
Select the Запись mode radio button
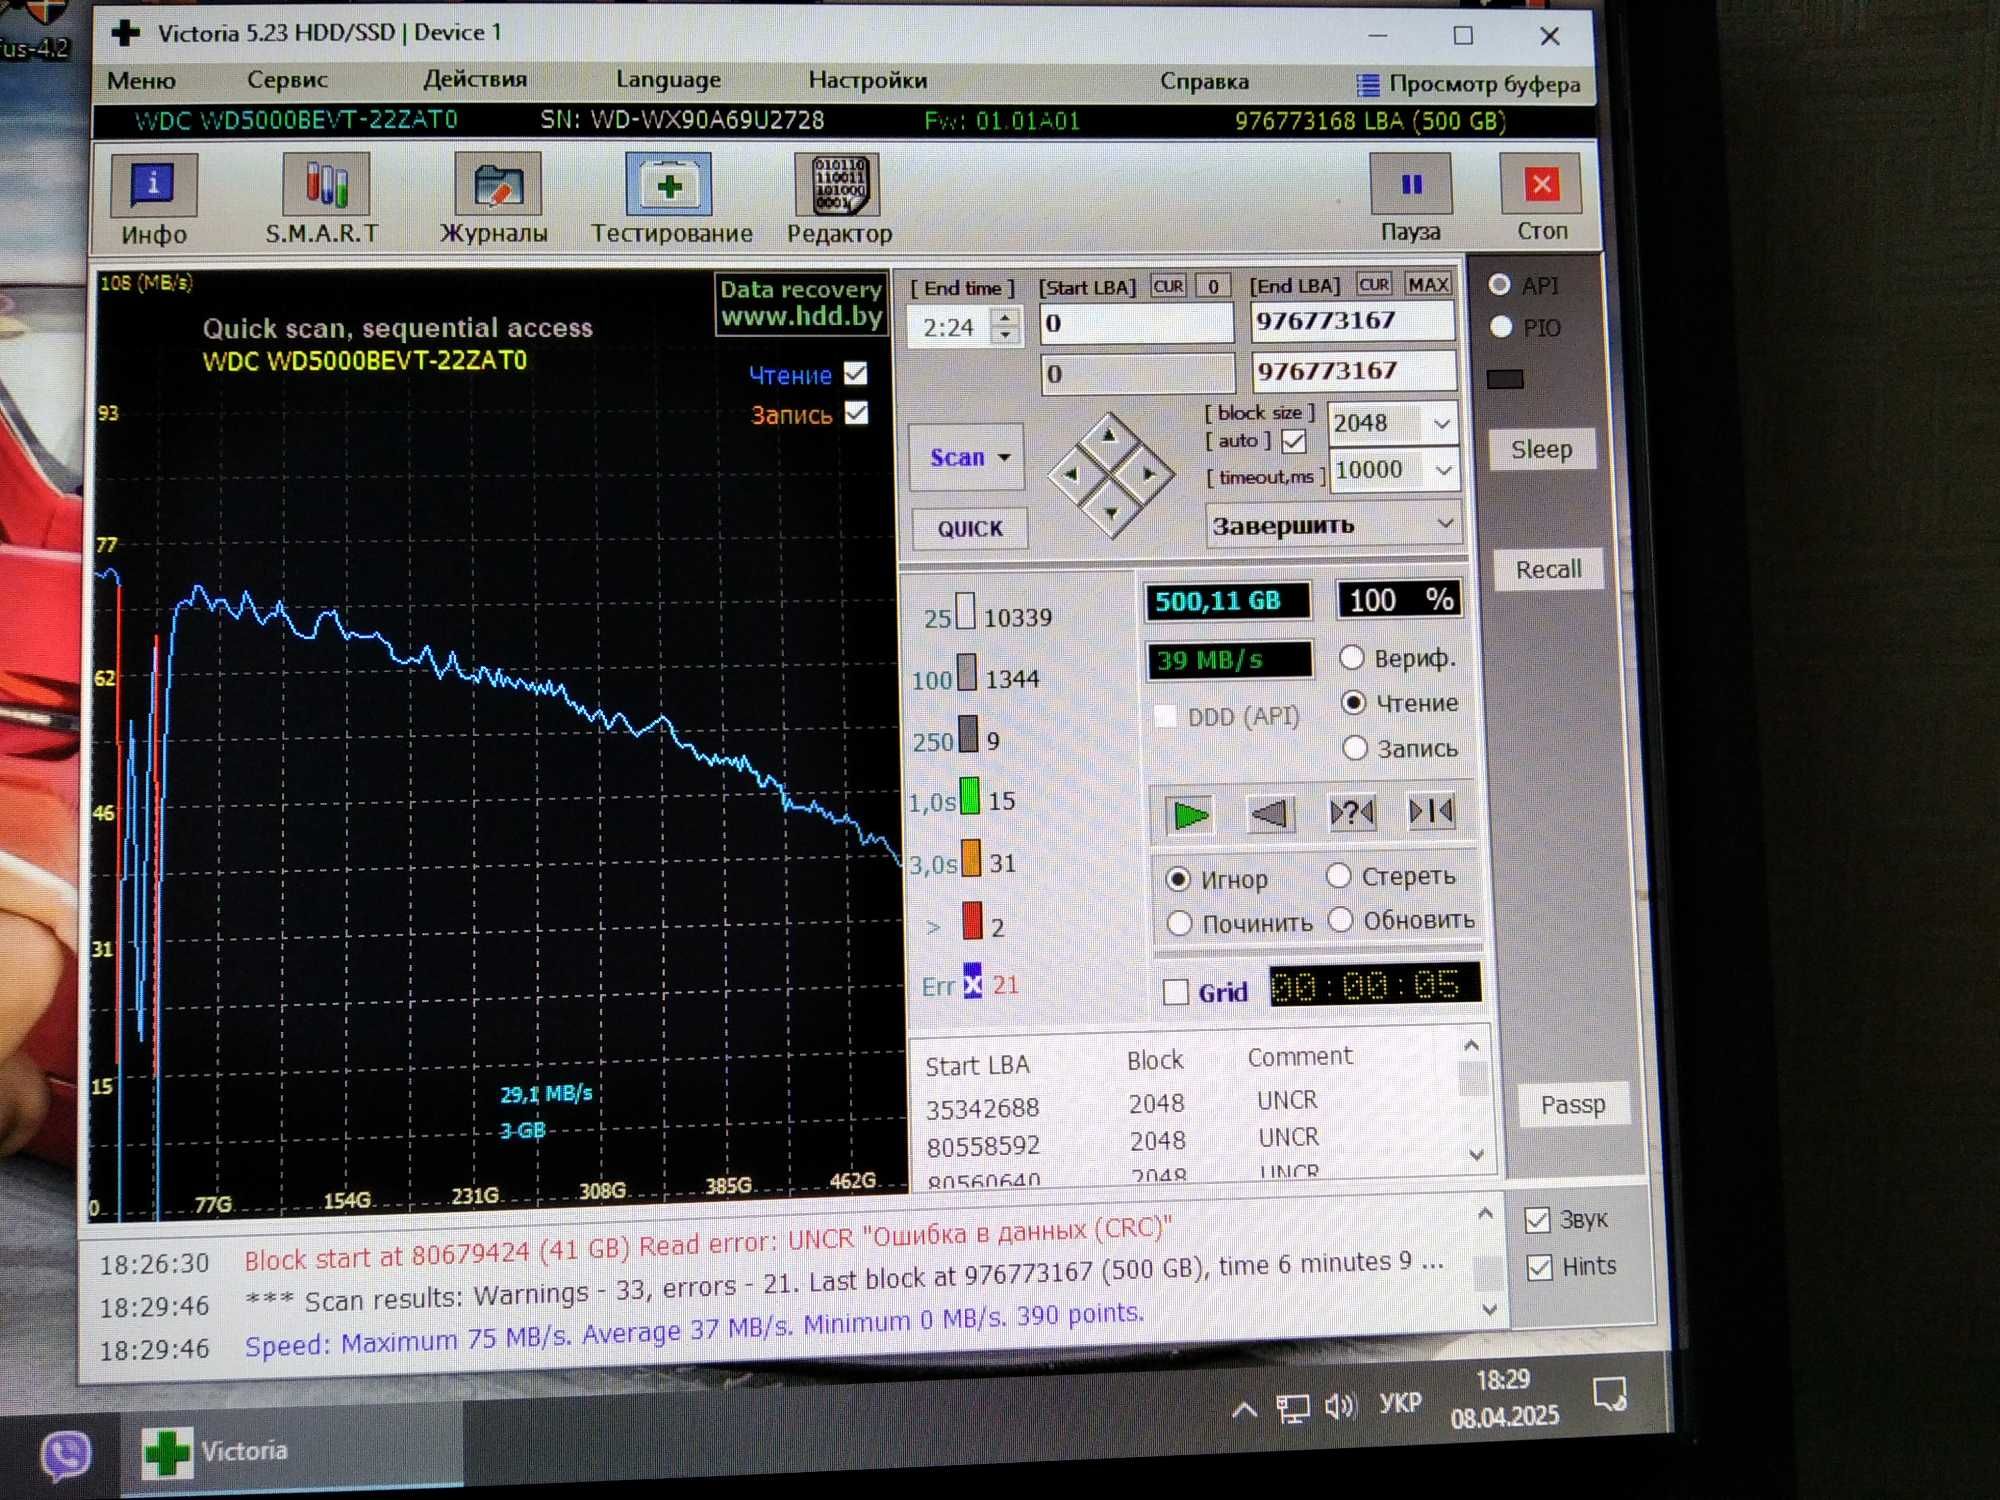click(x=1355, y=747)
